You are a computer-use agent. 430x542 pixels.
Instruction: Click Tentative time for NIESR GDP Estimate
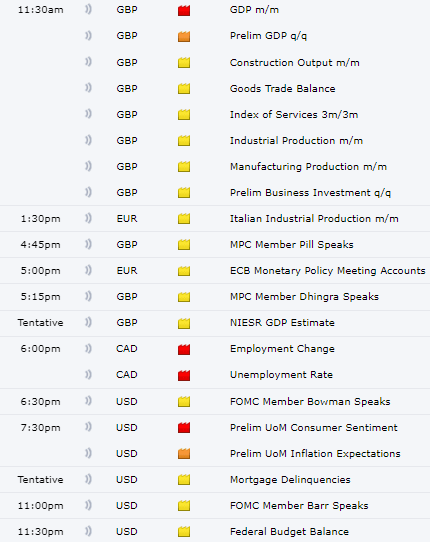(x=40, y=323)
